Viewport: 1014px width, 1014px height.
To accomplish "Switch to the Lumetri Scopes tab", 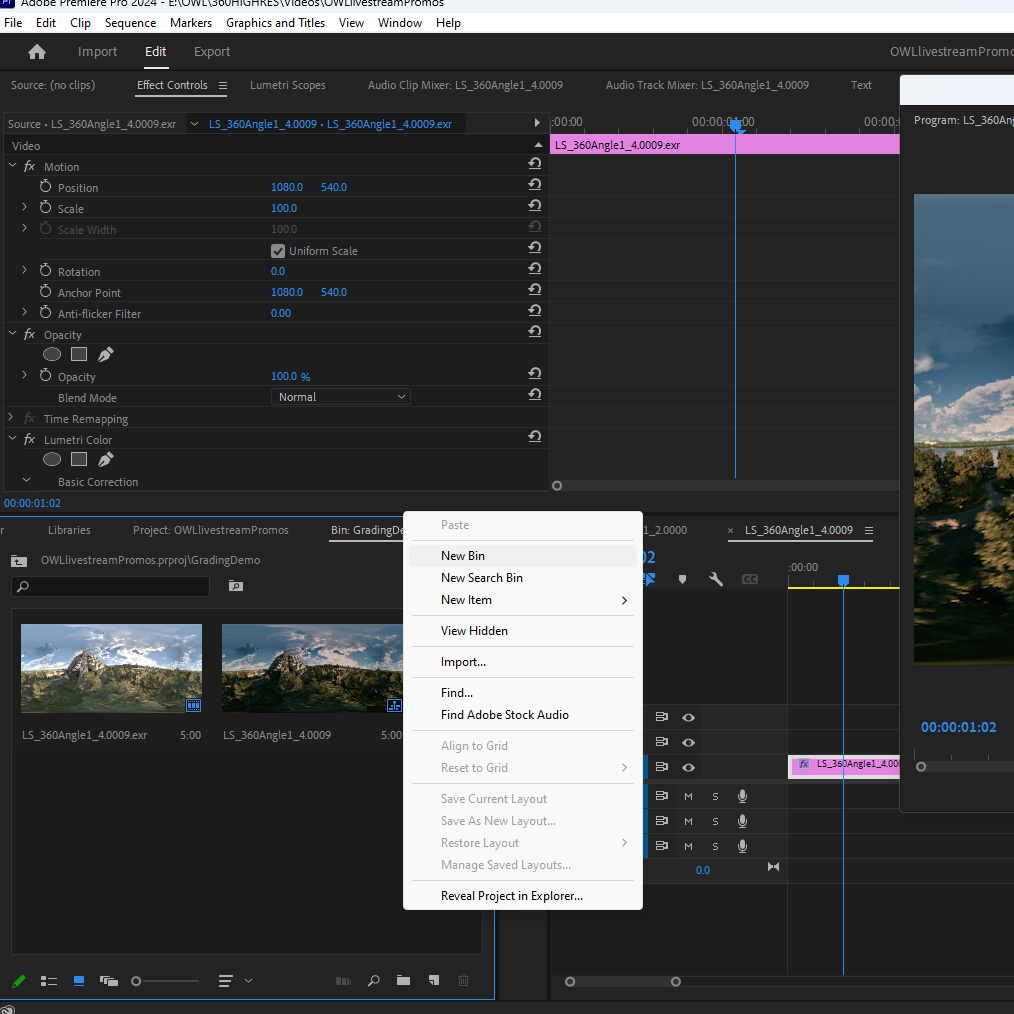I will [x=288, y=85].
